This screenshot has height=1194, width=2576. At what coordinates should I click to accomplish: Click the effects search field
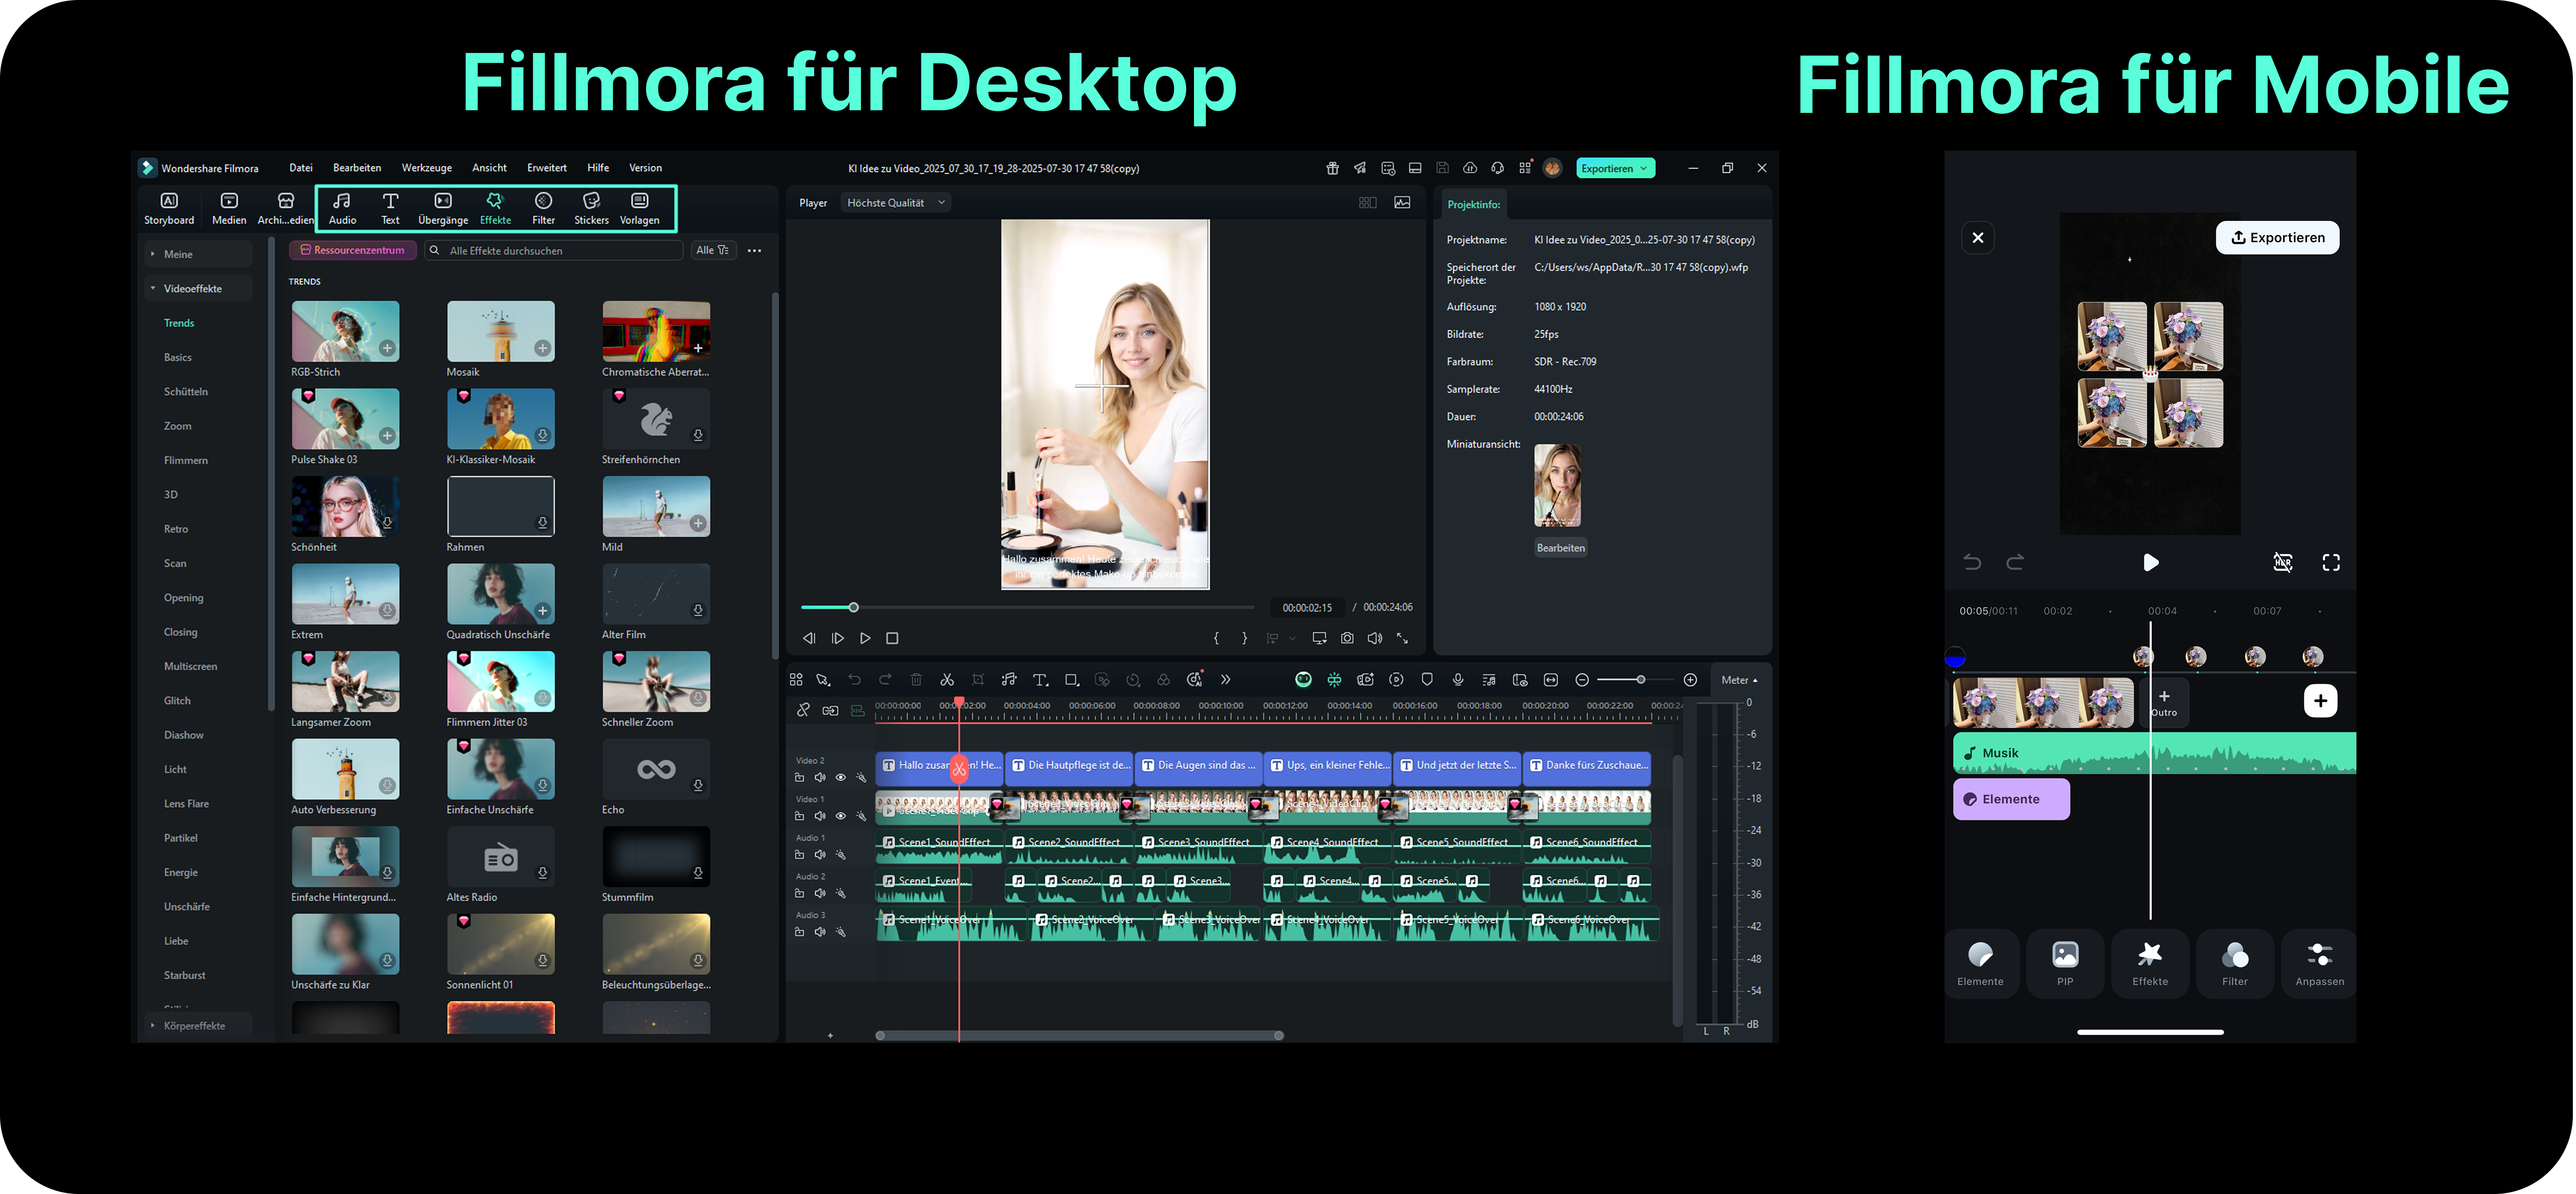tap(555, 250)
